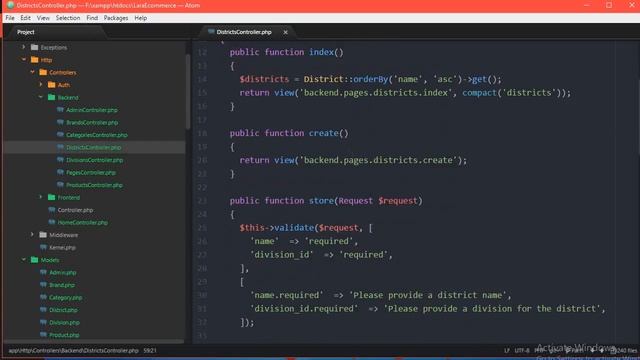This screenshot has height=360, width=640.
Task: Click the CategoriesController.php file icon
Action: coord(60,135)
